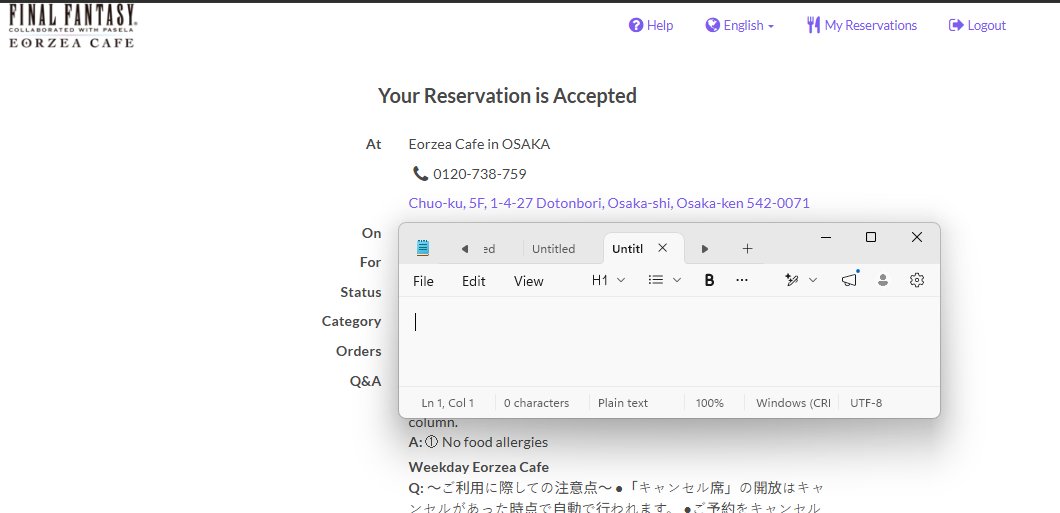The image size is (1060, 513).
Task: Click the Notepad app icon in title bar
Action: tap(423, 248)
